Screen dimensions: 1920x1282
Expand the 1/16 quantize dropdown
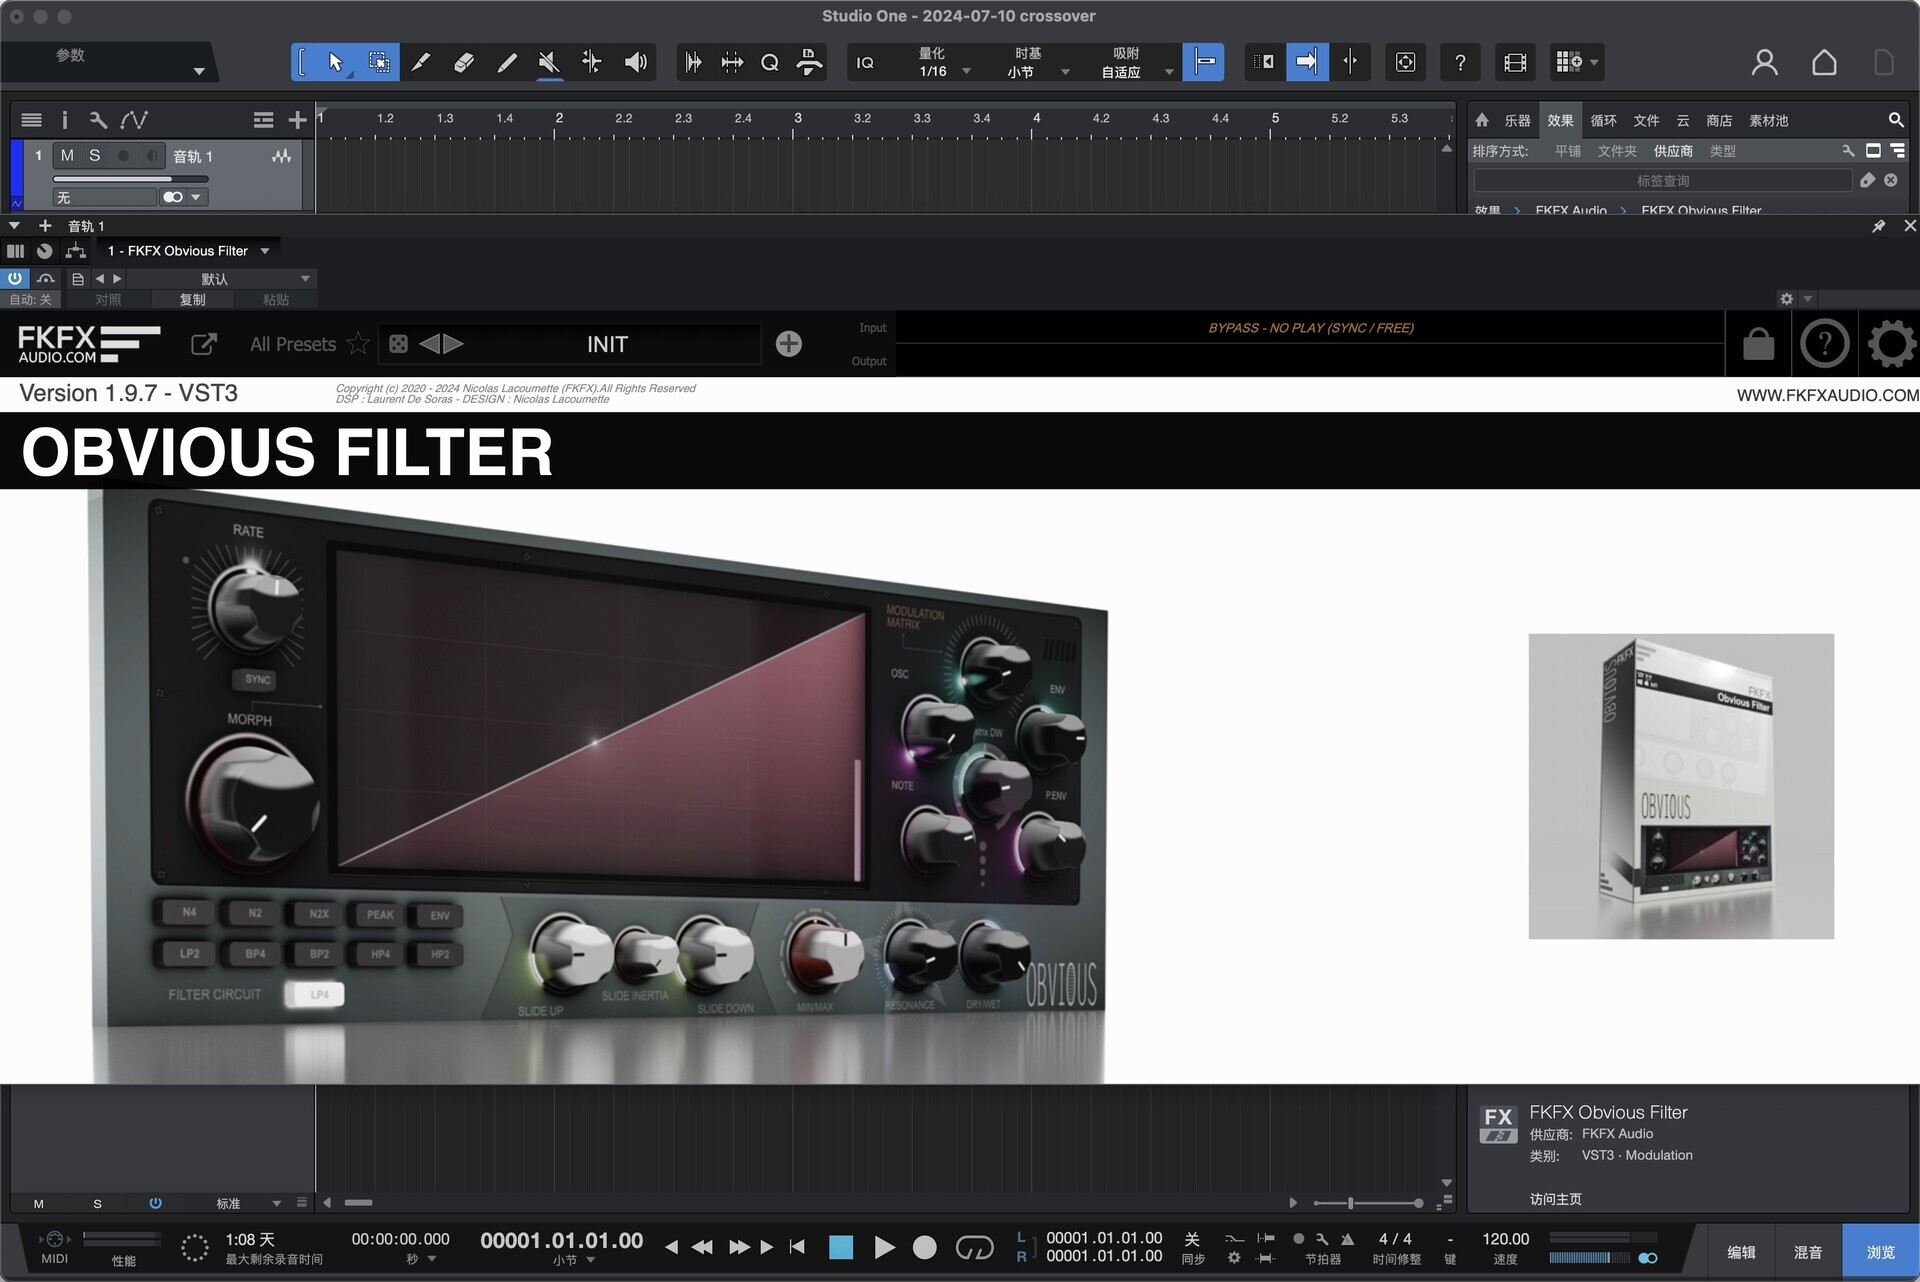(x=966, y=71)
